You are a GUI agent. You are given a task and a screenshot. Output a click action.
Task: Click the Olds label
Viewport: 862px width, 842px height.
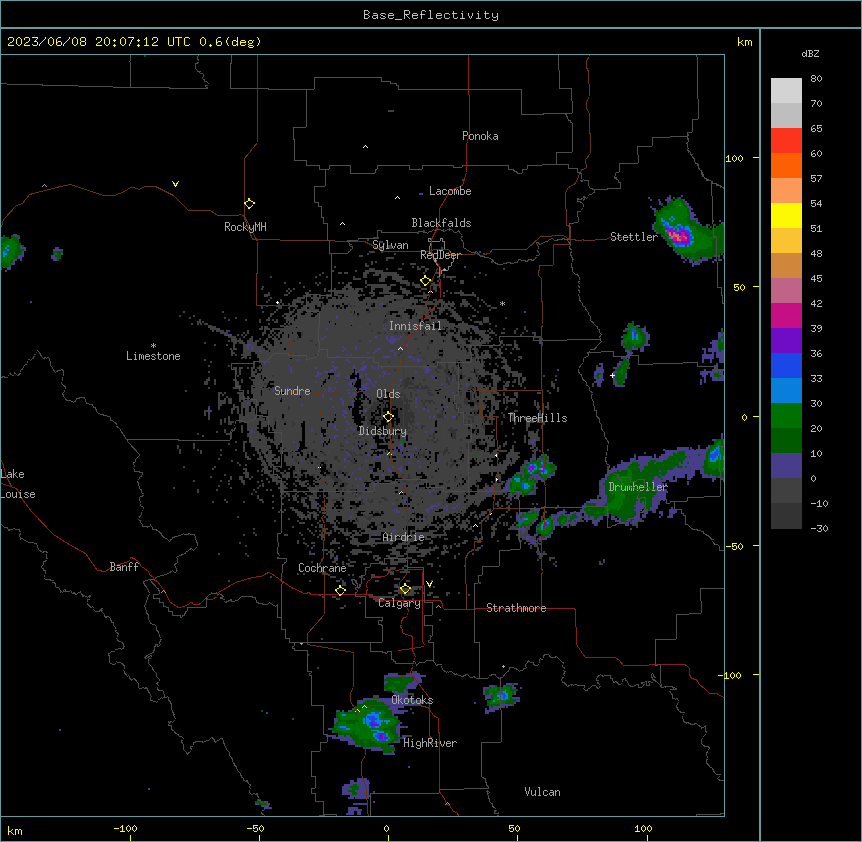[388, 394]
